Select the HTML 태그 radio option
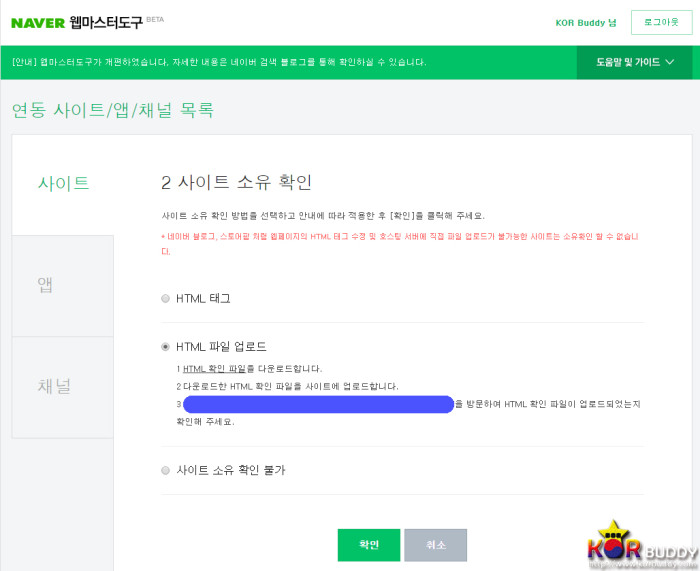 click(166, 298)
